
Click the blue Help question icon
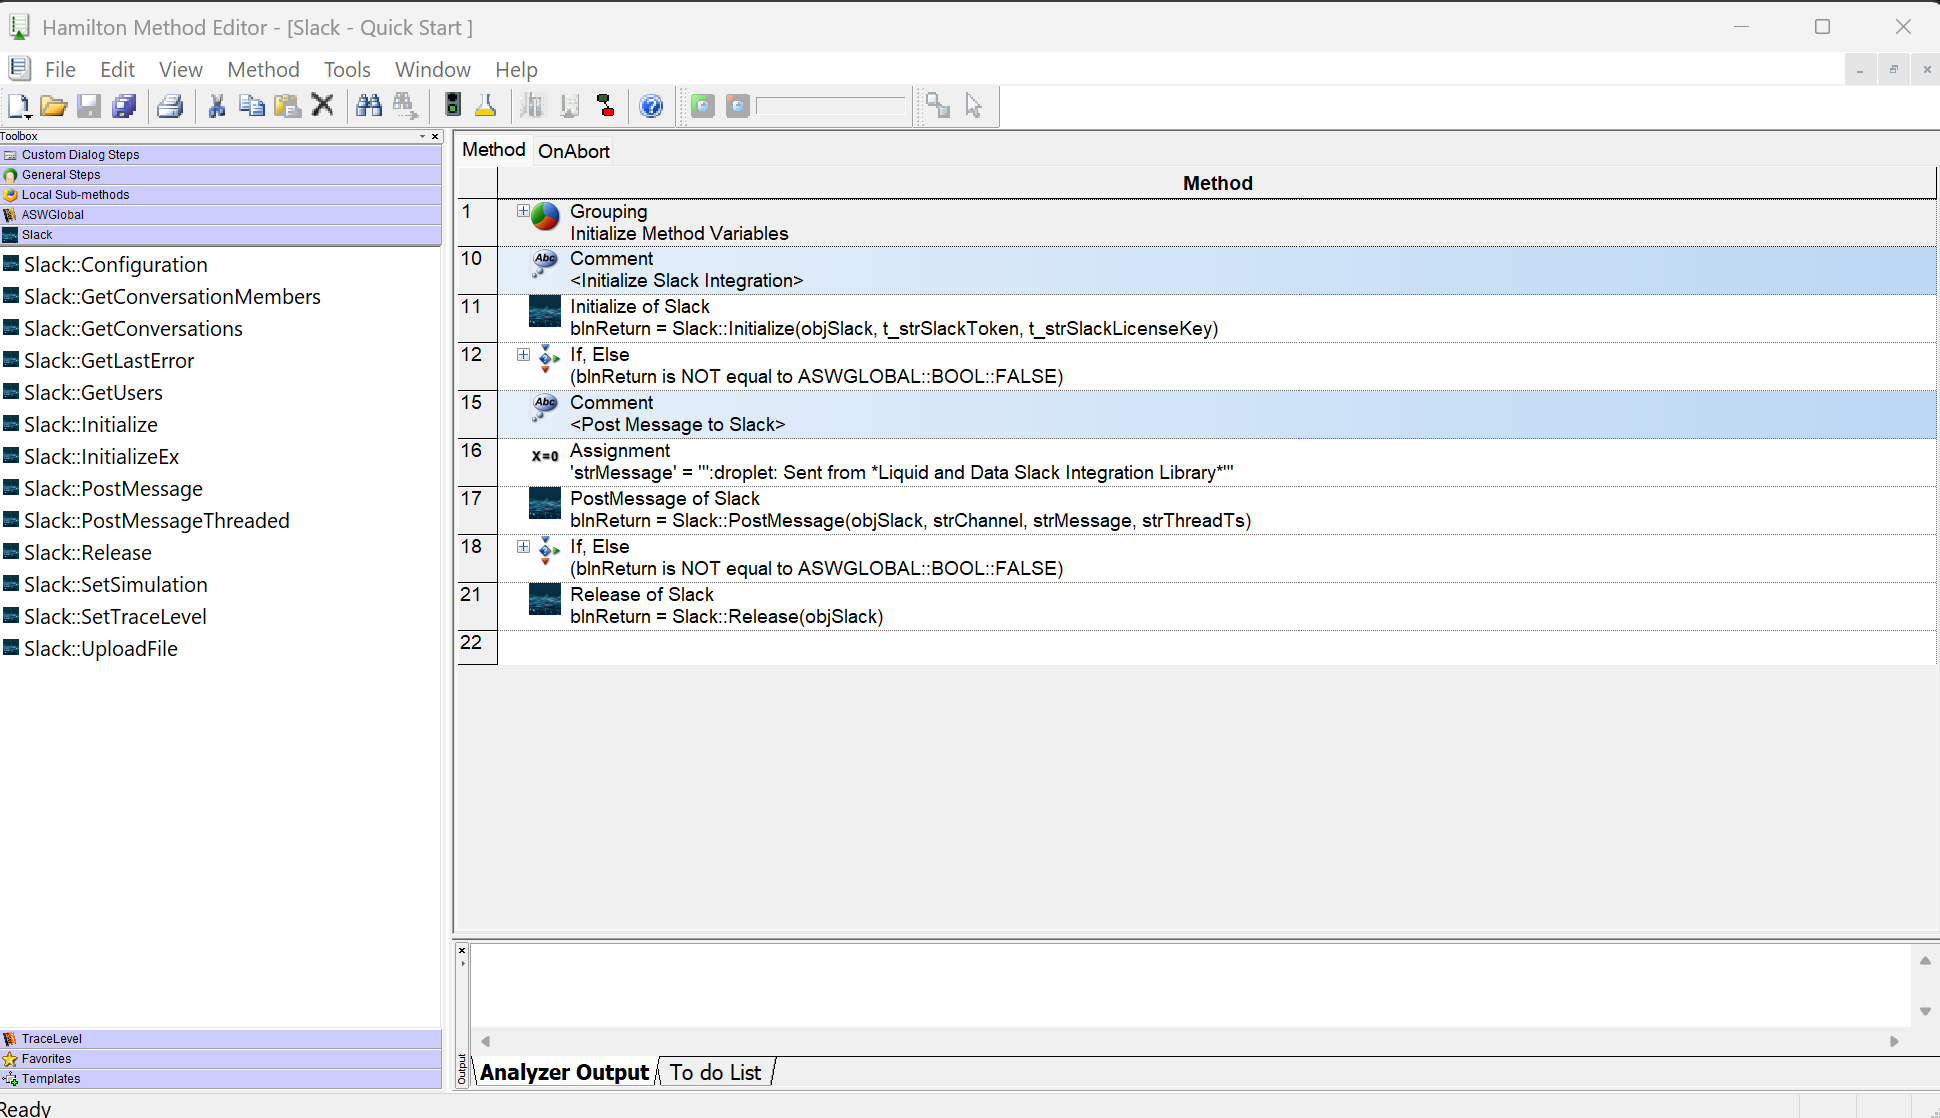[x=651, y=106]
